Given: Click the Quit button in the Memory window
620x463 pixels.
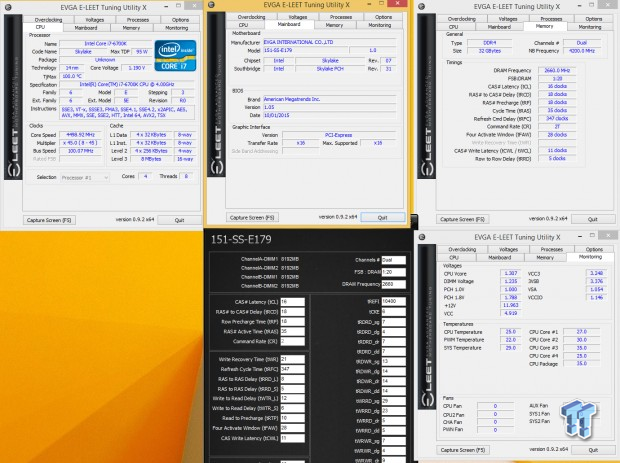Looking at the screenshot, I should (593, 219).
